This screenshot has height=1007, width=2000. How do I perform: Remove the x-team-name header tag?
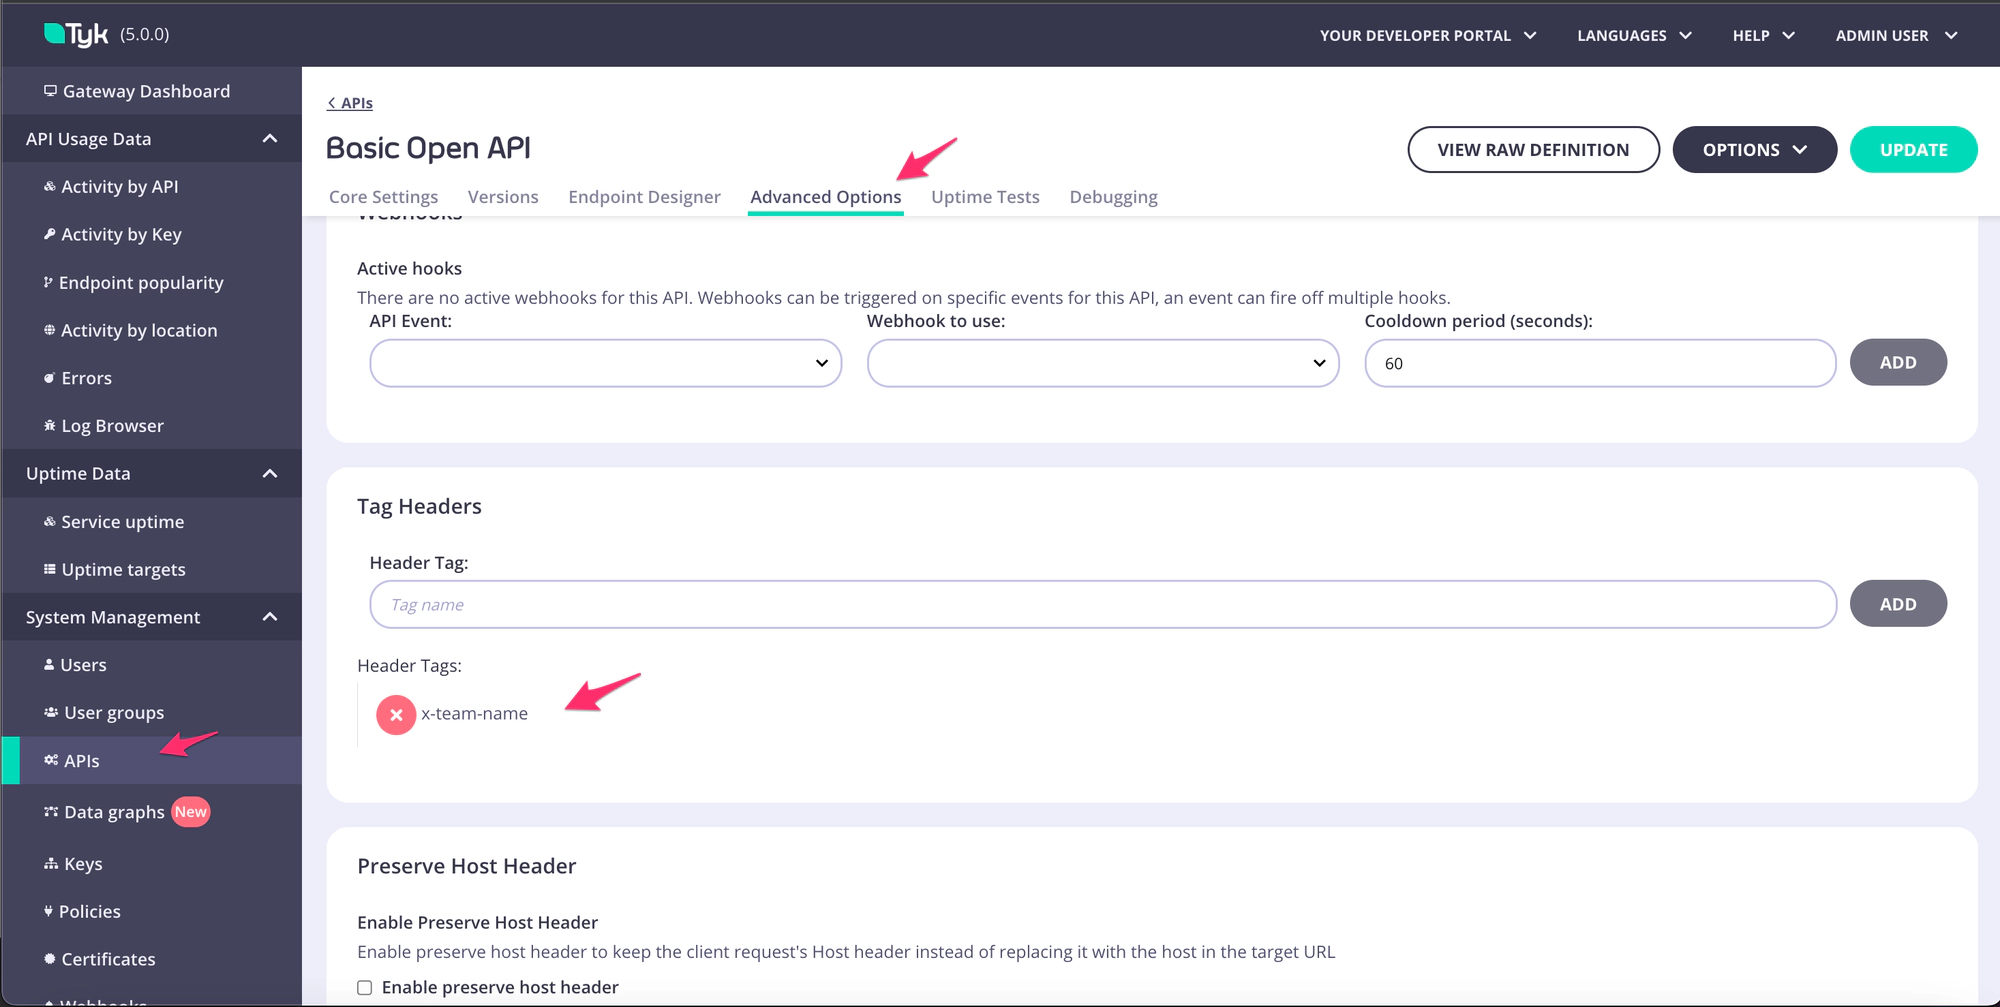(396, 715)
